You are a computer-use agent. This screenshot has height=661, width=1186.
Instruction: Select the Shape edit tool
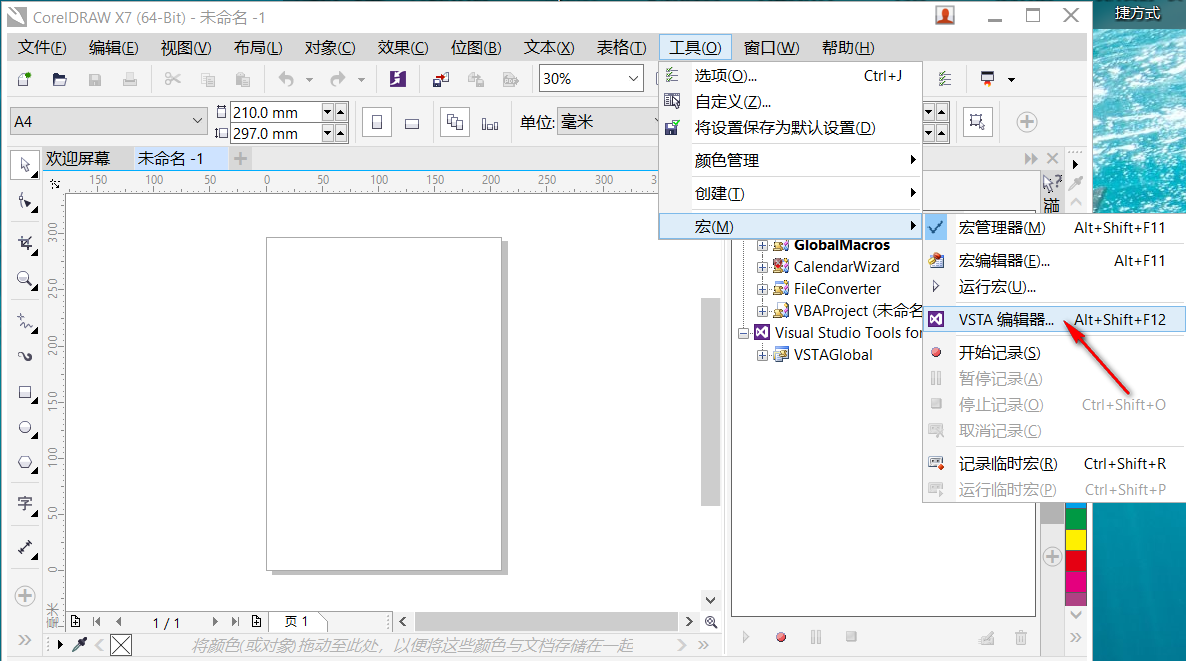pyautogui.click(x=25, y=202)
